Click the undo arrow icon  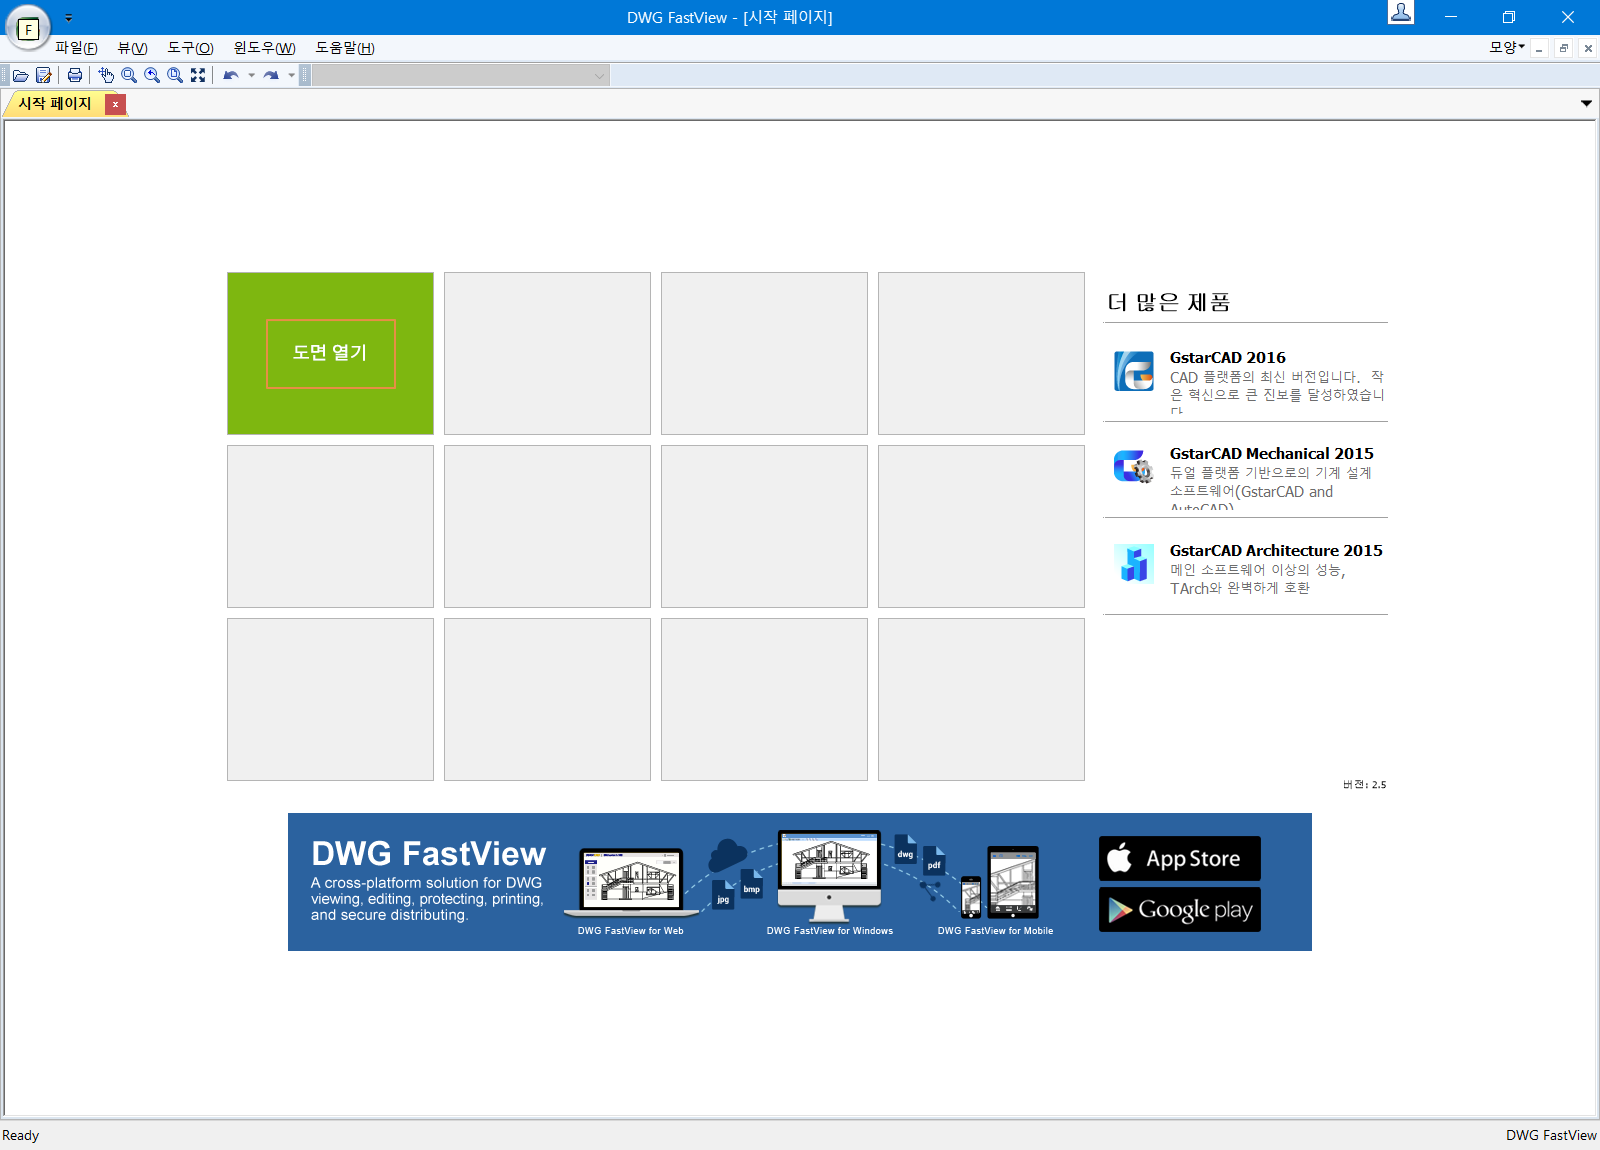click(231, 75)
